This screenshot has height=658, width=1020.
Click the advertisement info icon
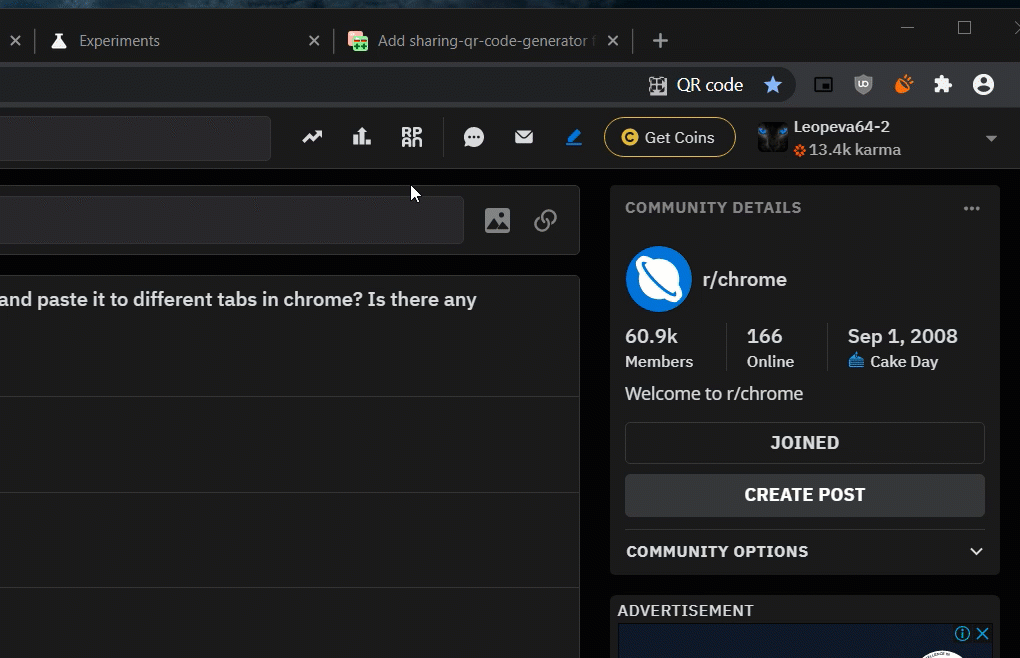pyautogui.click(x=962, y=633)
